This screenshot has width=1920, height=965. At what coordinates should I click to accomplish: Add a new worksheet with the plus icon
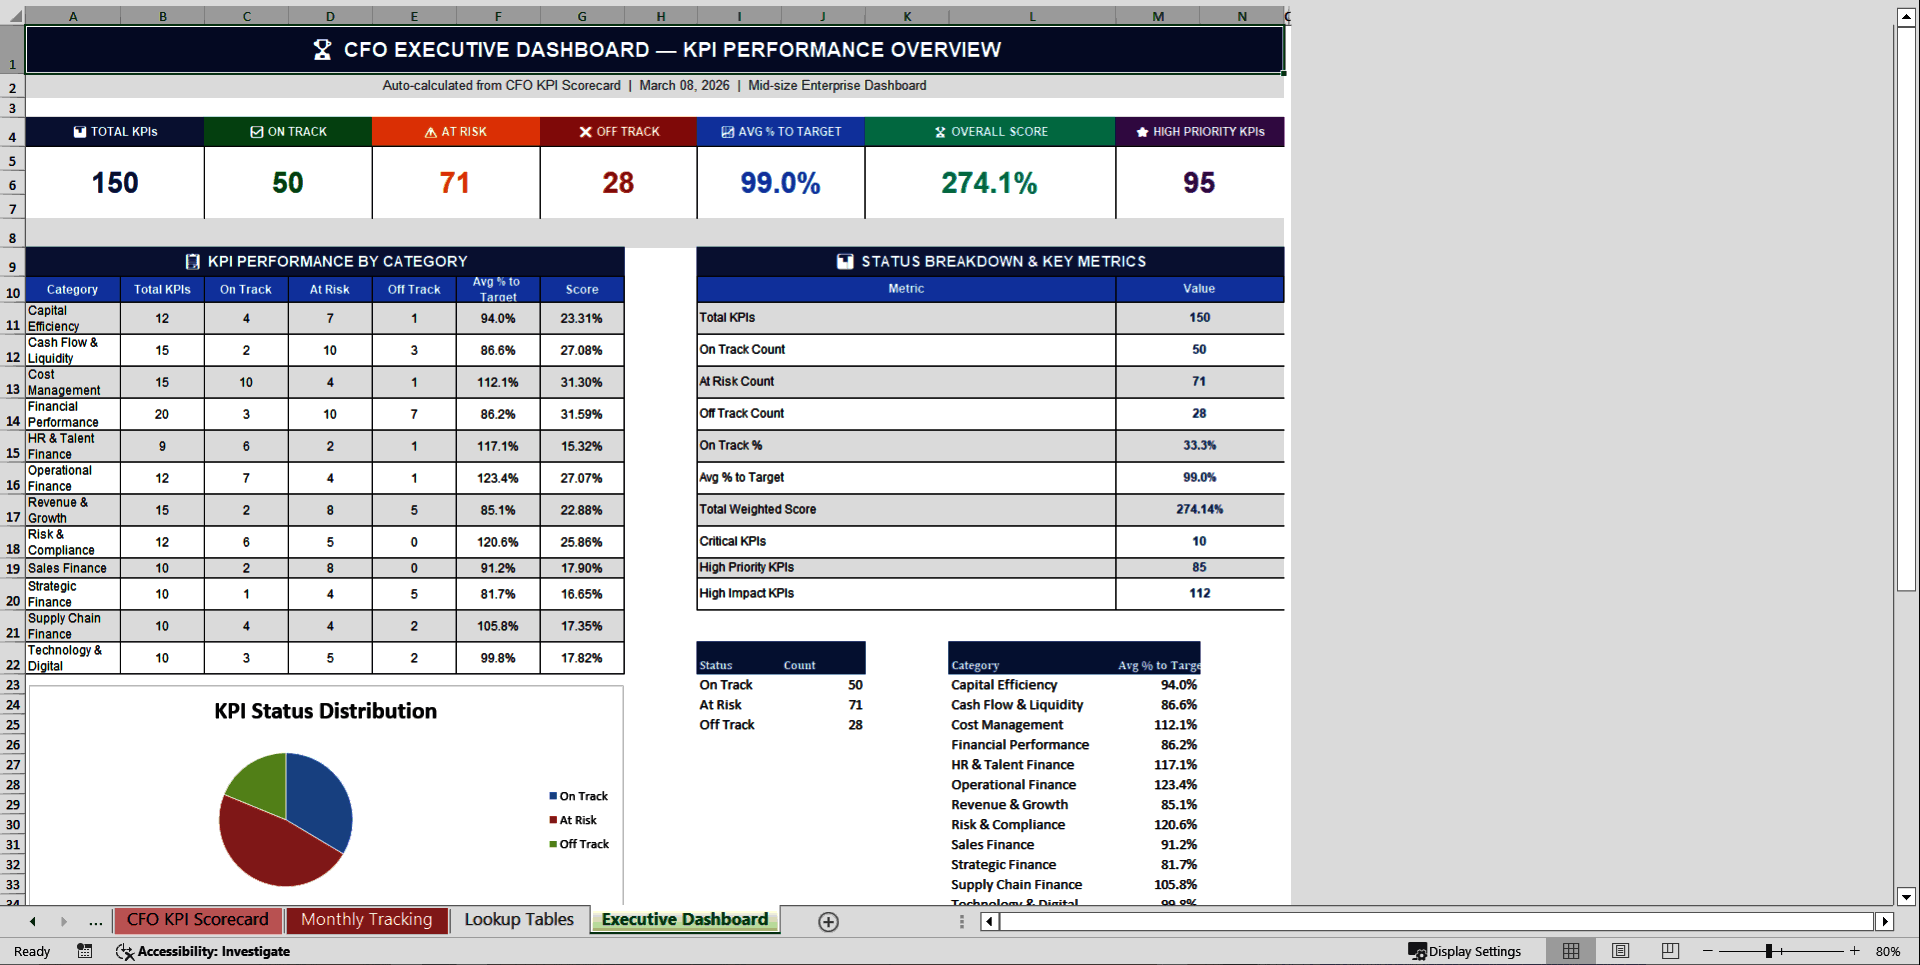point(828,921)
